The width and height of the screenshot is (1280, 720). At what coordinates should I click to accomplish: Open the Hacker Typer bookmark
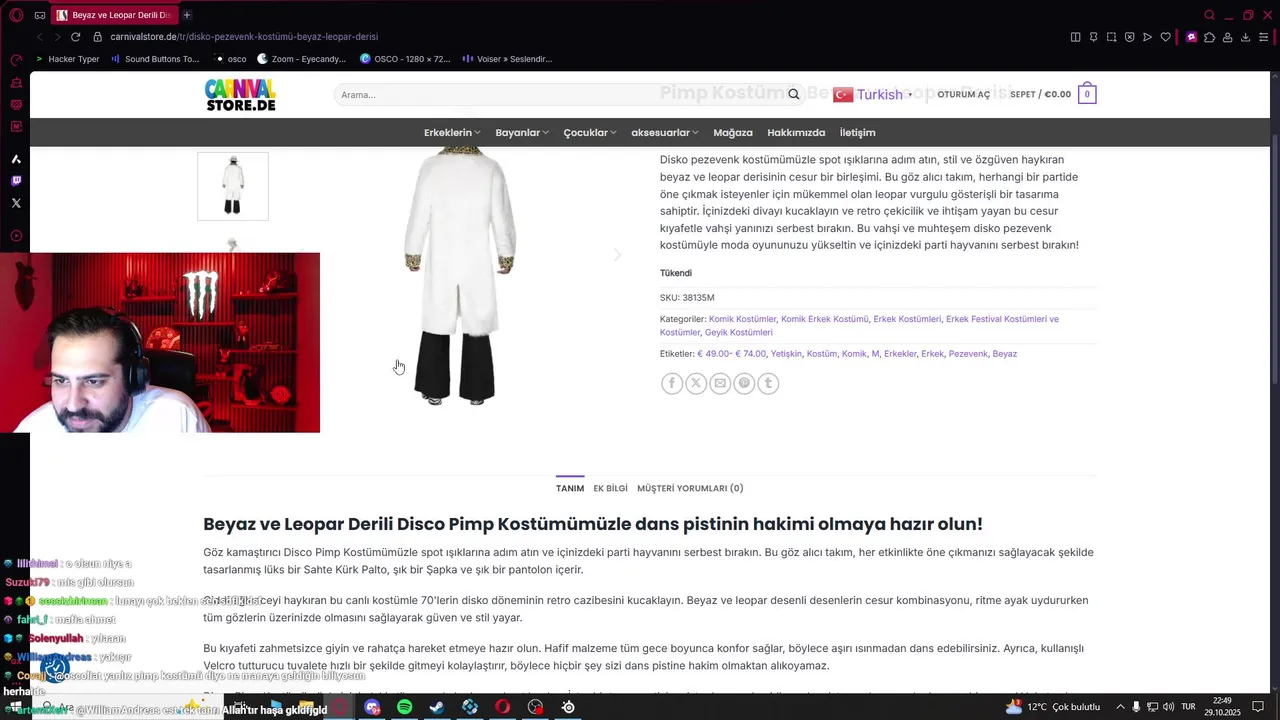tap(66, 59)
